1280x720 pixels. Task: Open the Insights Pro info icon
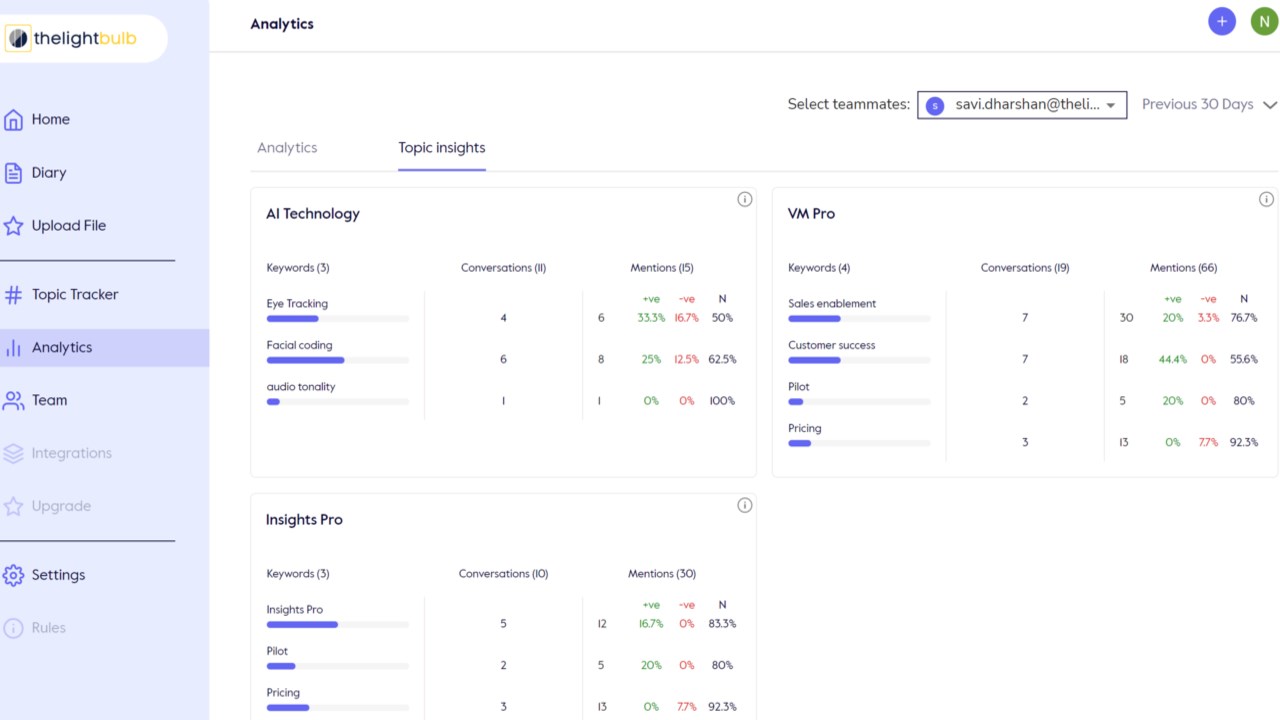click(x=744, y=505)
